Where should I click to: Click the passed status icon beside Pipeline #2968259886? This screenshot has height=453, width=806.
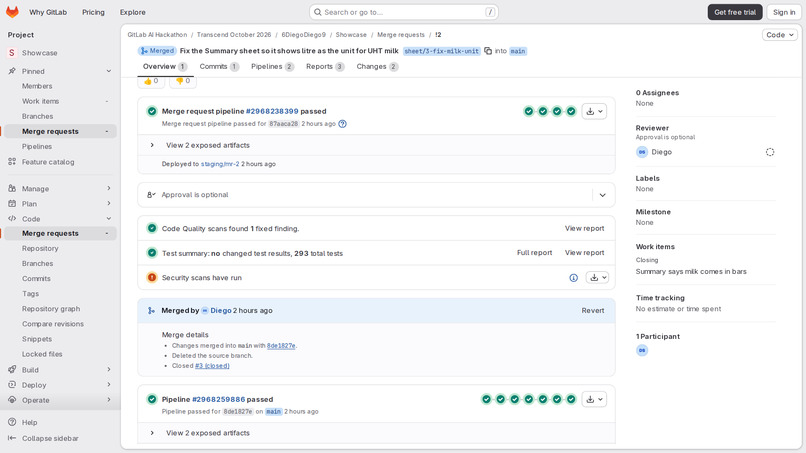pos(152,399)
